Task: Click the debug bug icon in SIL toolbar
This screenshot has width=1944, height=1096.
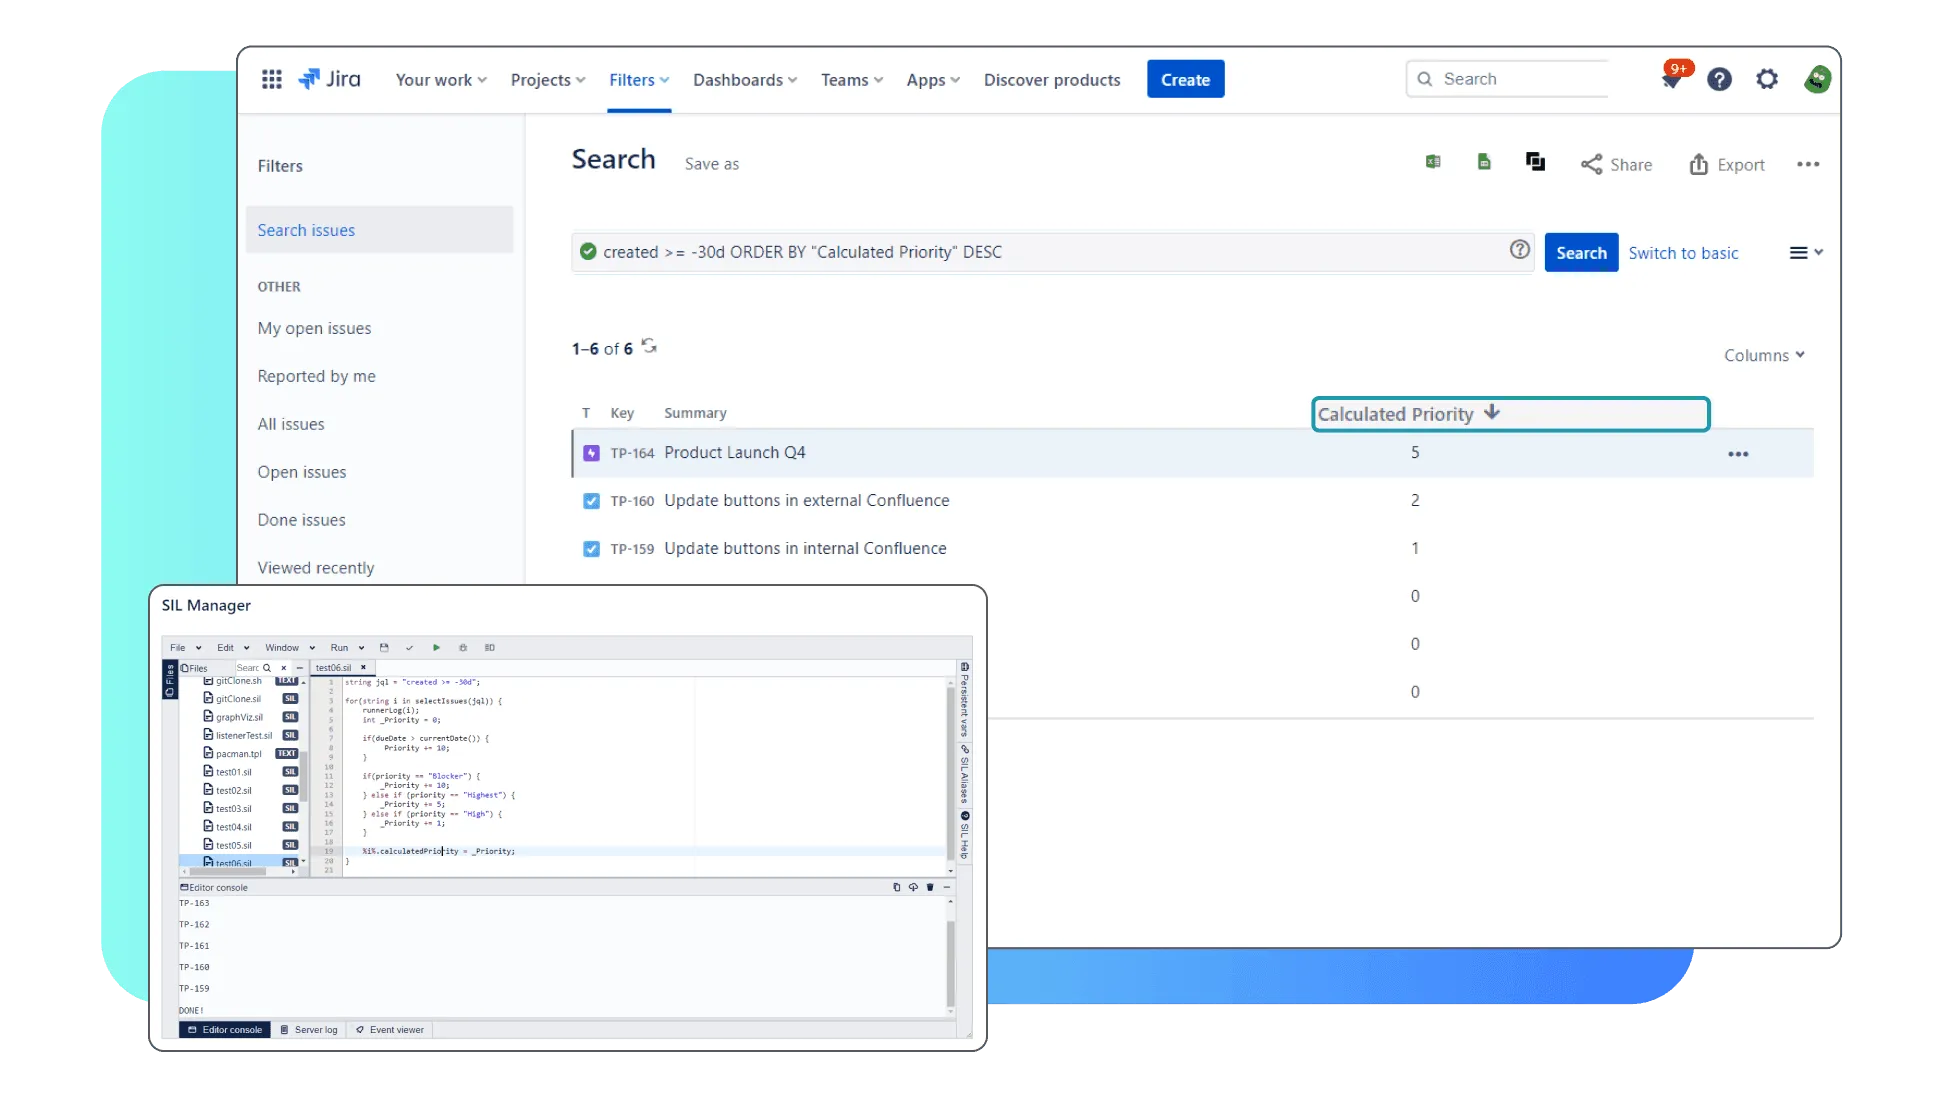Action: point(463,648)
